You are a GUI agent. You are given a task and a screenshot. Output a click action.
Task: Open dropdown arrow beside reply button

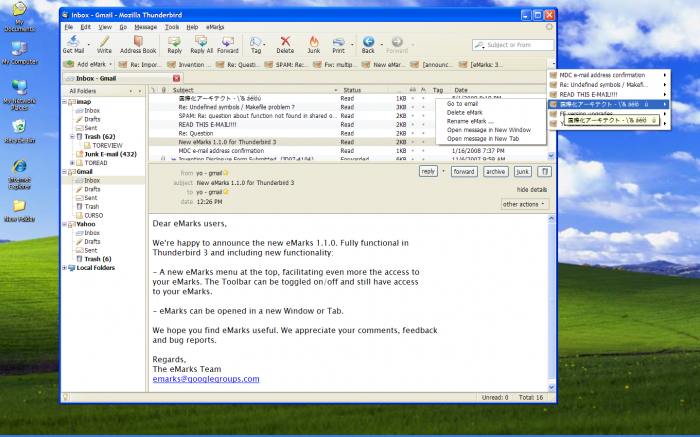pos(443,171)
